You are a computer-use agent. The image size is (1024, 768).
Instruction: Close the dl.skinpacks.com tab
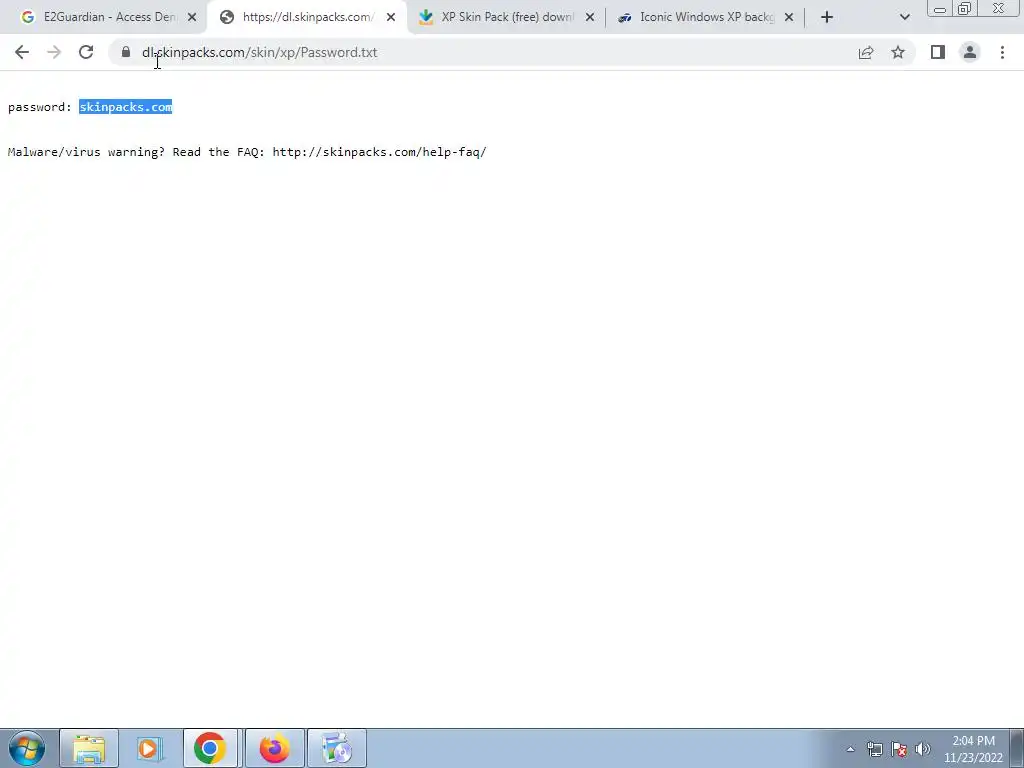point(391,17)
